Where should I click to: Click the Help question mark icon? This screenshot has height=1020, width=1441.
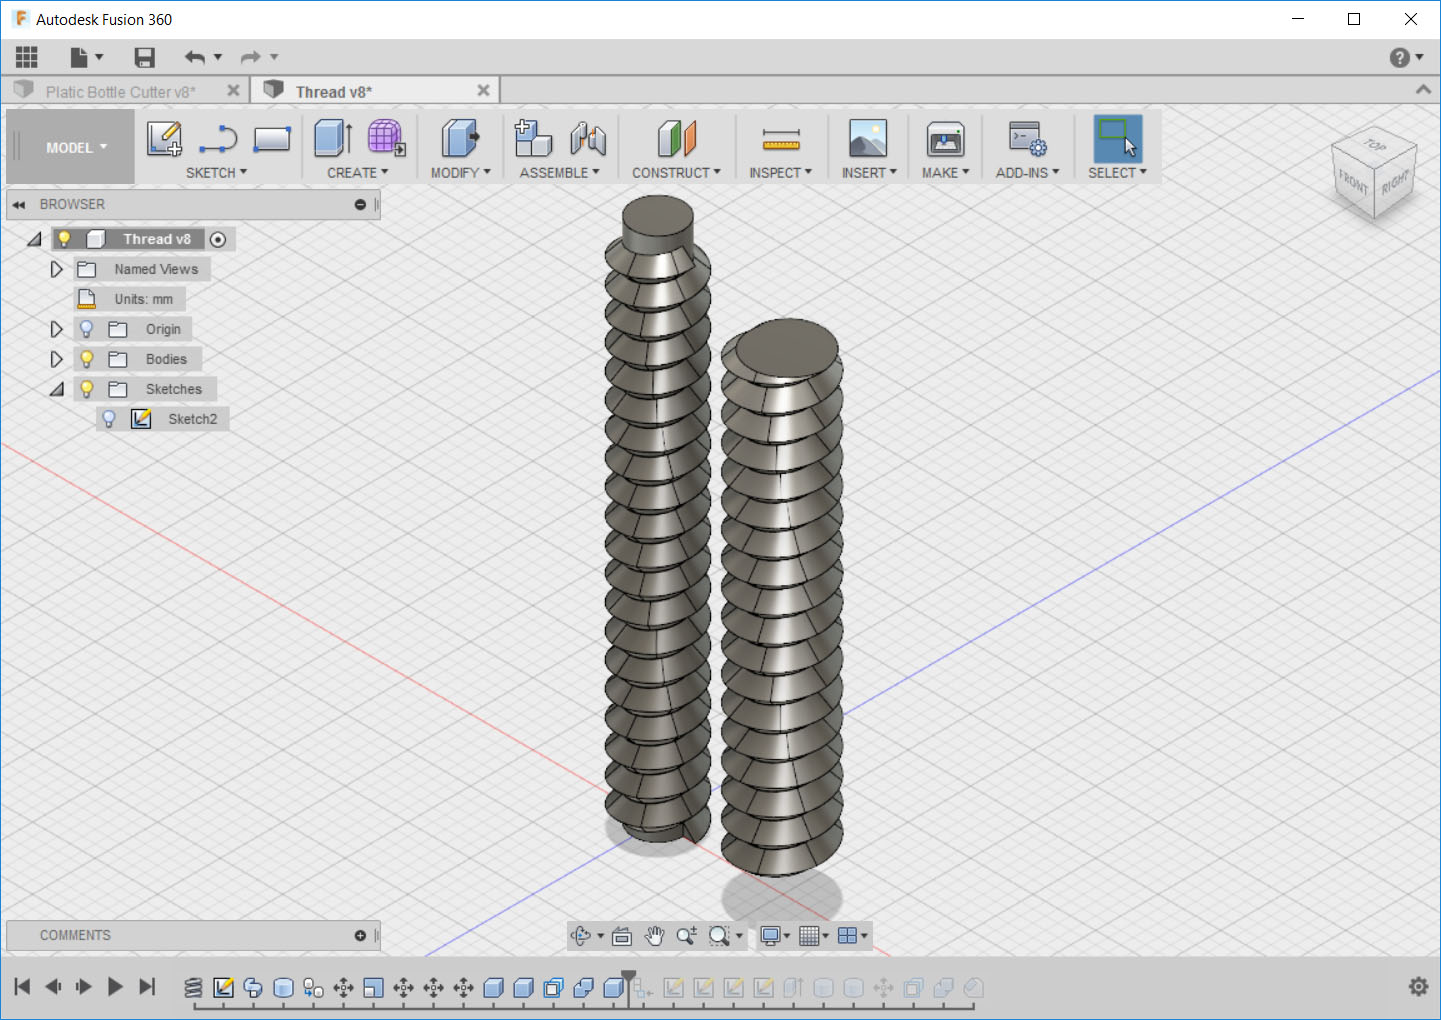(x=1398, y=57)
